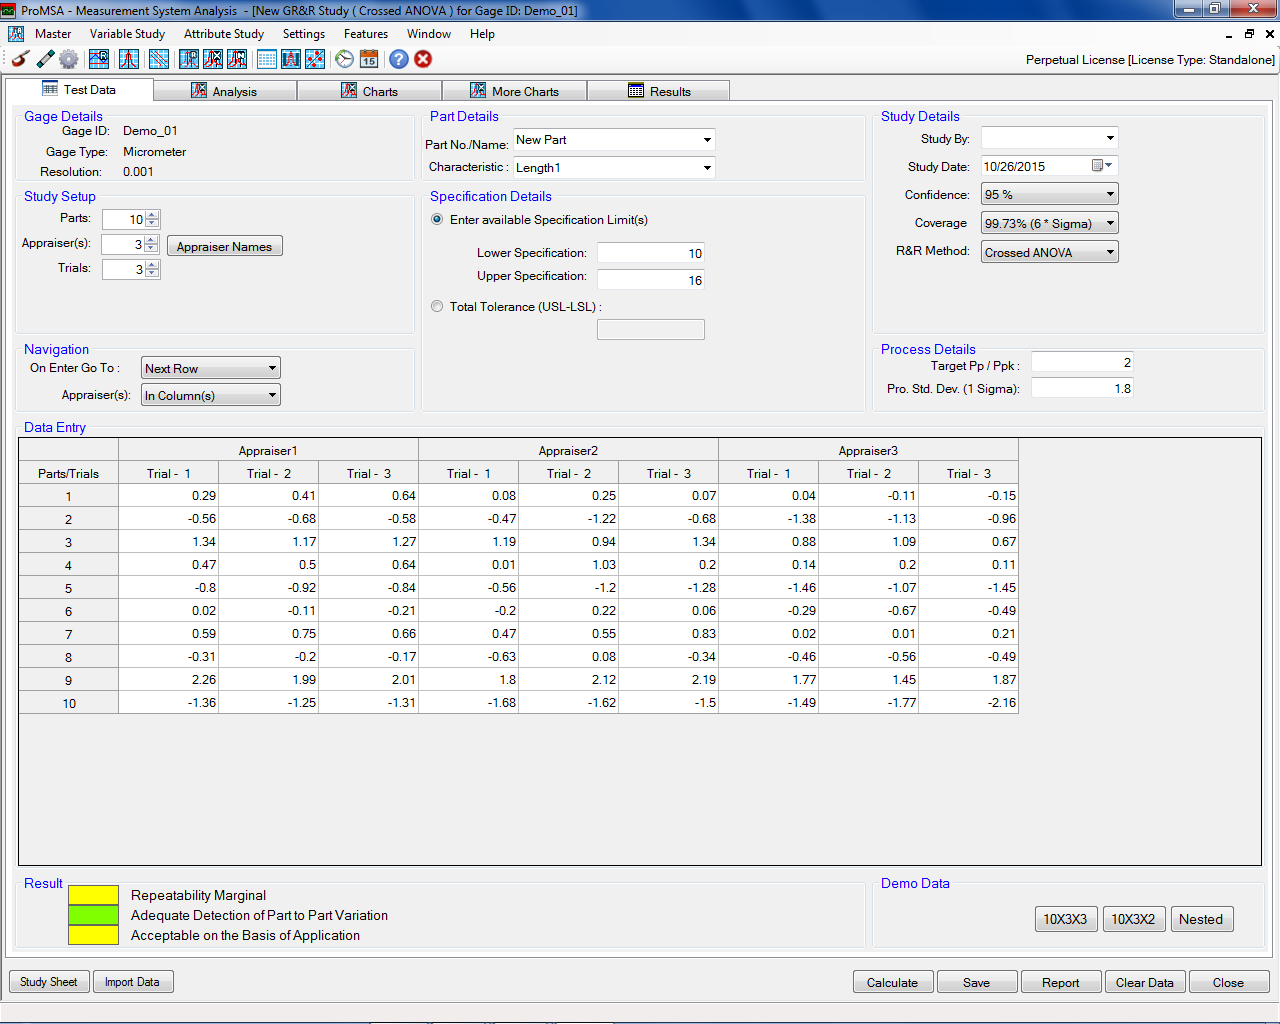Click the Save button
The image size is (1280, 1024).
point(977,982)
